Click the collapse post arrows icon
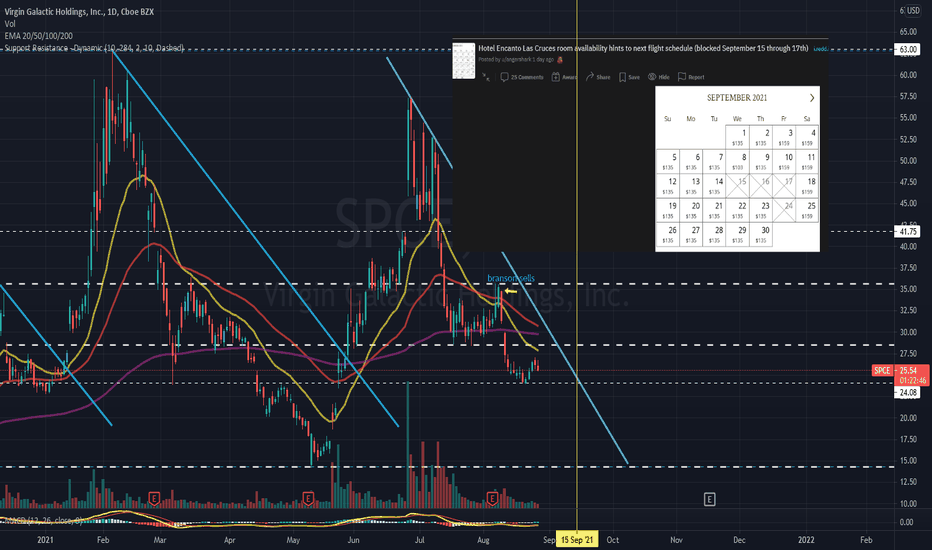 (486, 77)
